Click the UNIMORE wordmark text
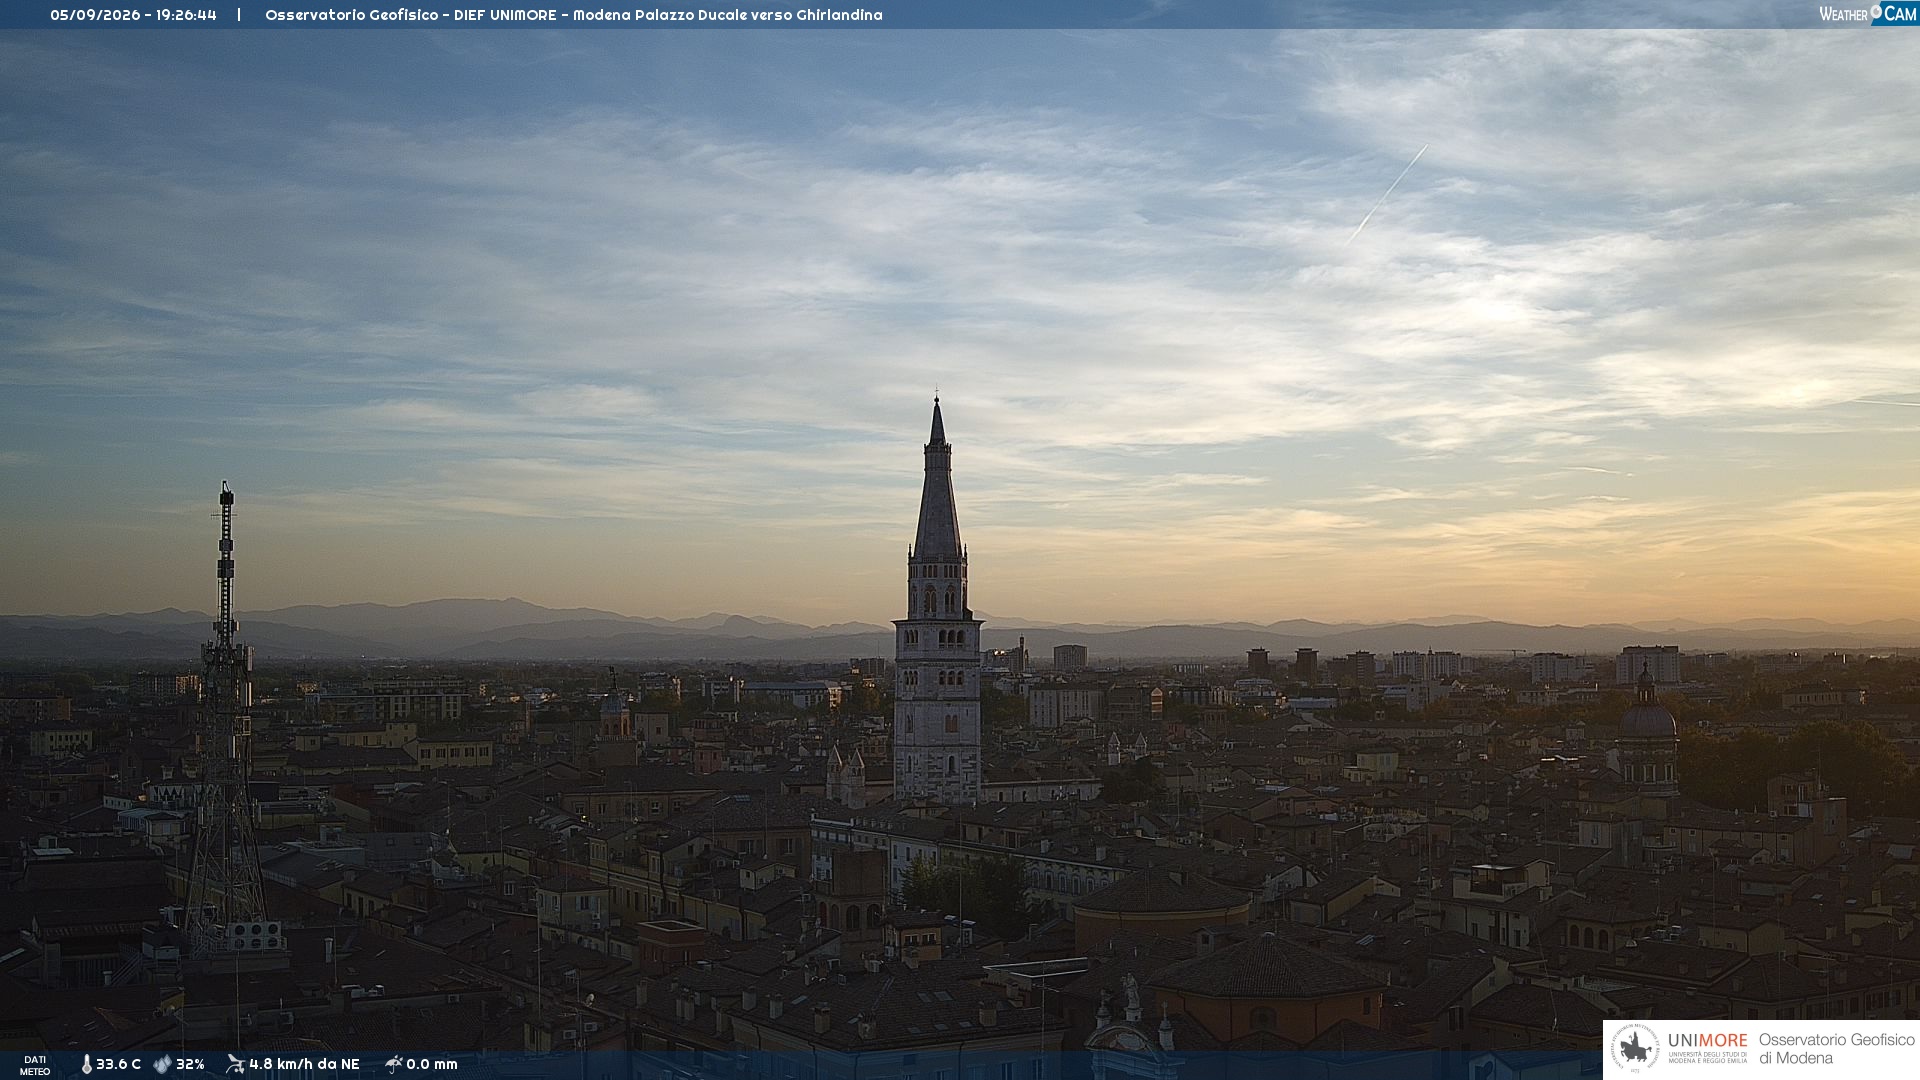 [x=1708, y=1040]
